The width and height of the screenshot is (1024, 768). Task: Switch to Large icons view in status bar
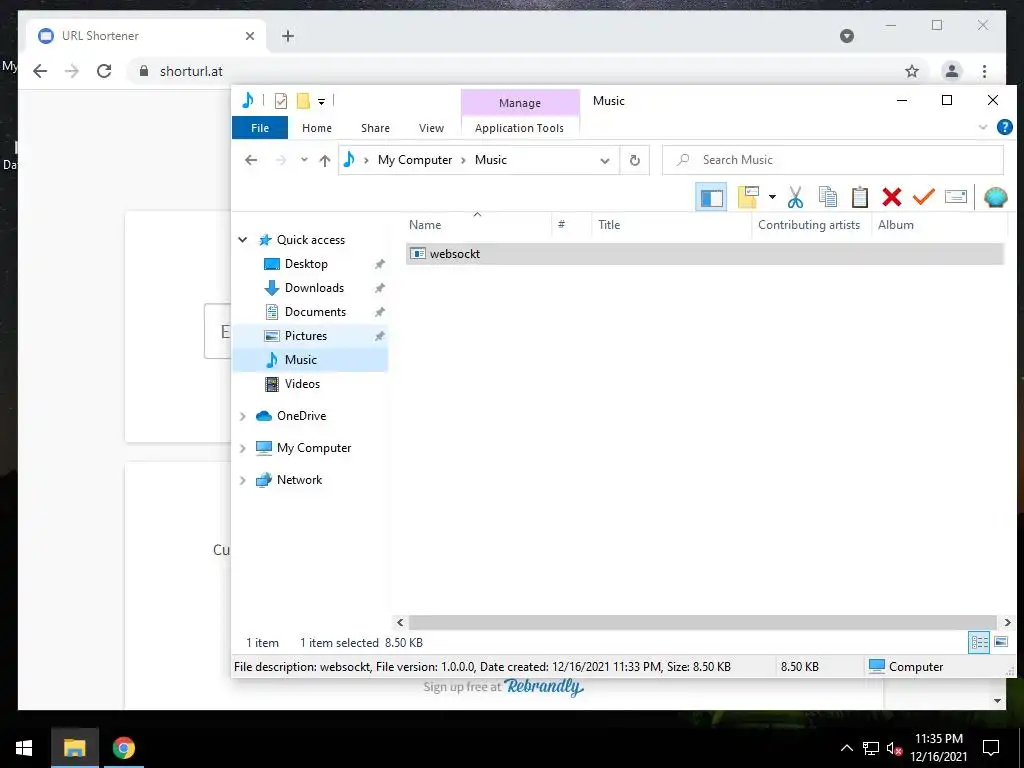(x=1000, y=643)
